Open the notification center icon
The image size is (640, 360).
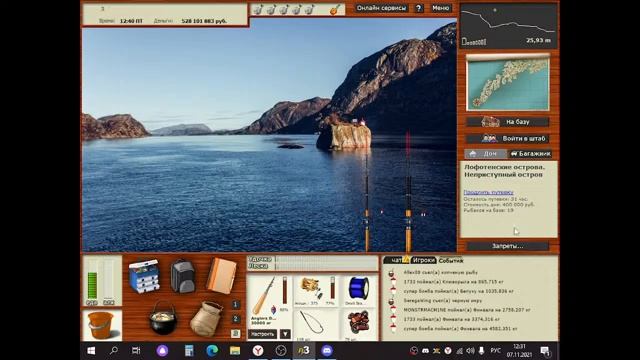click(545, 351)
